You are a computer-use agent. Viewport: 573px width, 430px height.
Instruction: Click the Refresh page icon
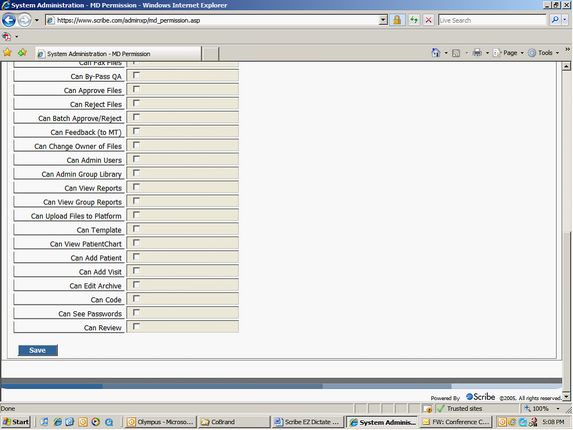click(414, 20)
